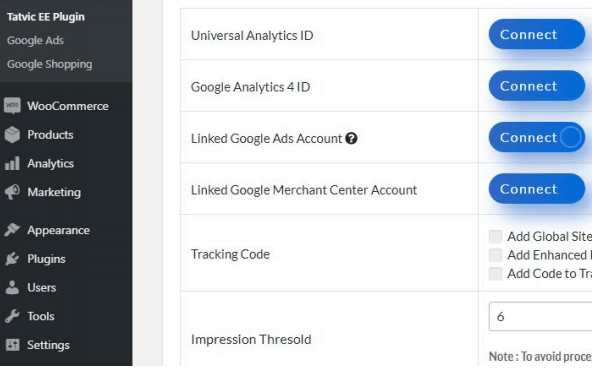The image size is (592, 372).
Task: Select the Tools wrench icon
Action: [12, 316]
